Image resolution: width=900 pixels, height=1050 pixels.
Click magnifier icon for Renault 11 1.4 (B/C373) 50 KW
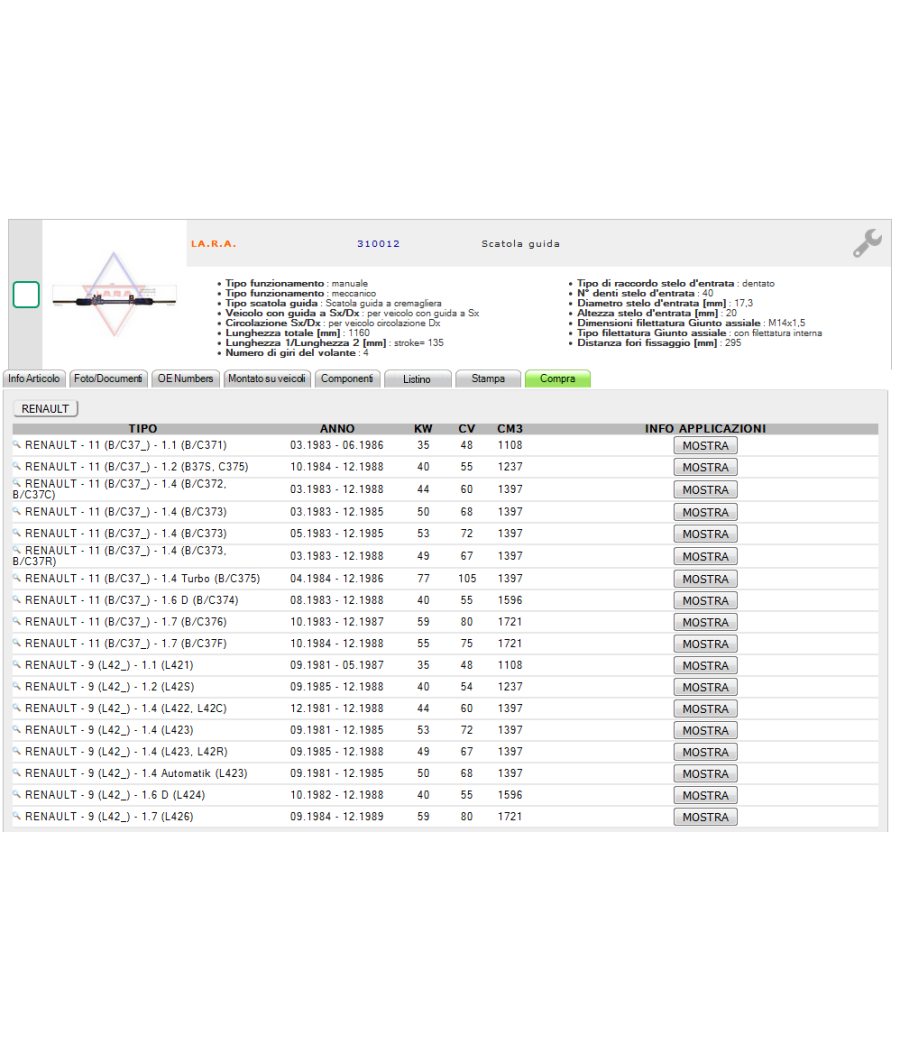(17, 512)
